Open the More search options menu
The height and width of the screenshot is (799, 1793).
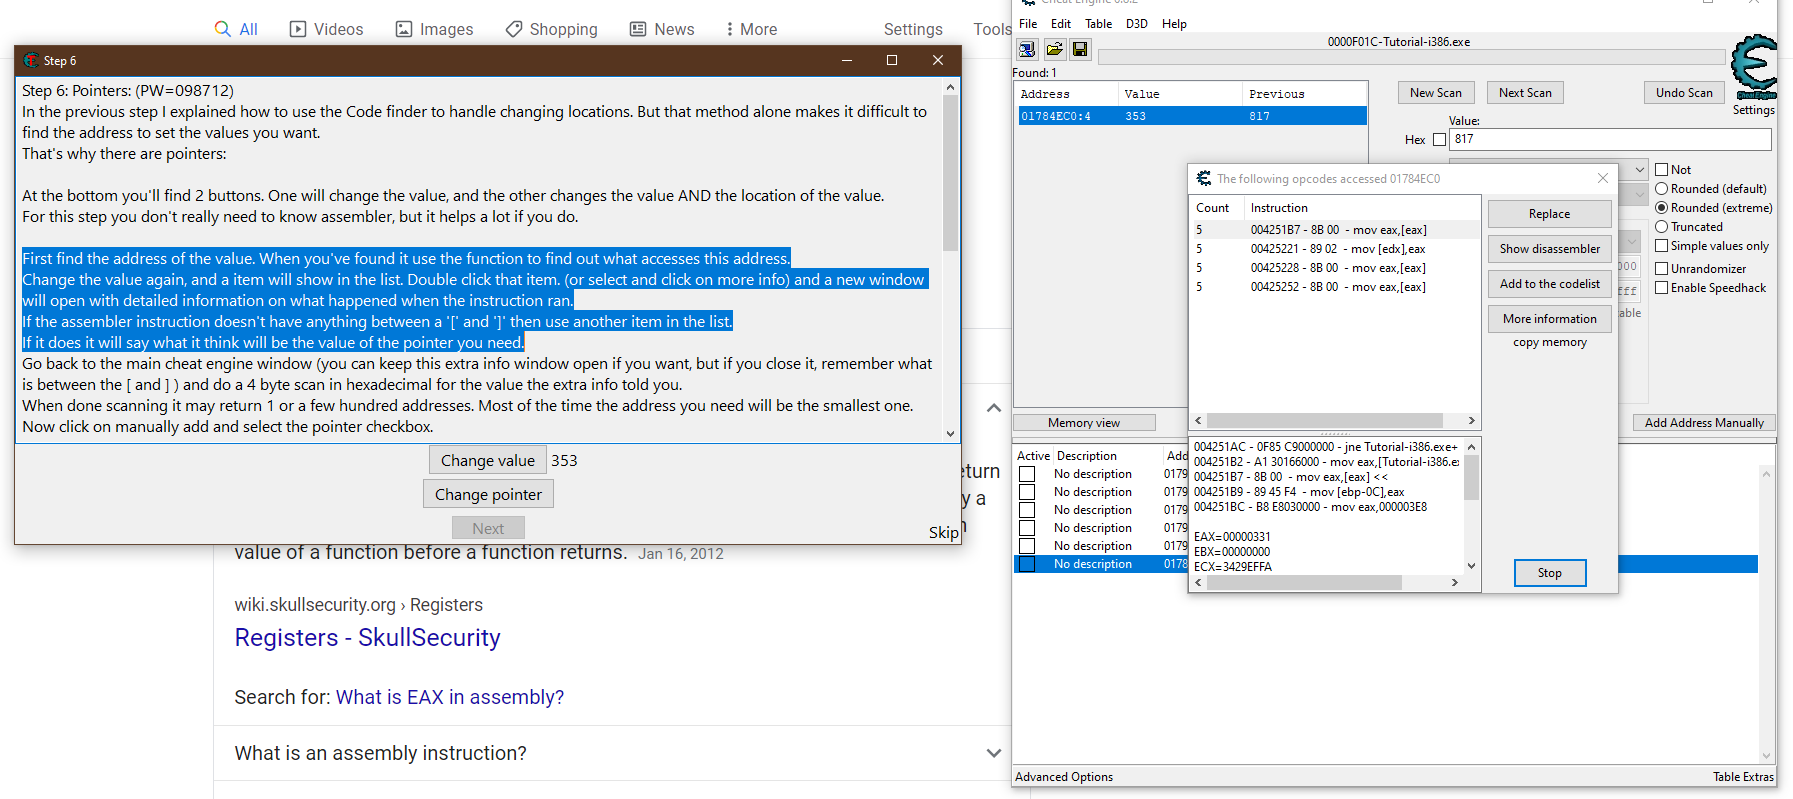[x=750, y=29]
